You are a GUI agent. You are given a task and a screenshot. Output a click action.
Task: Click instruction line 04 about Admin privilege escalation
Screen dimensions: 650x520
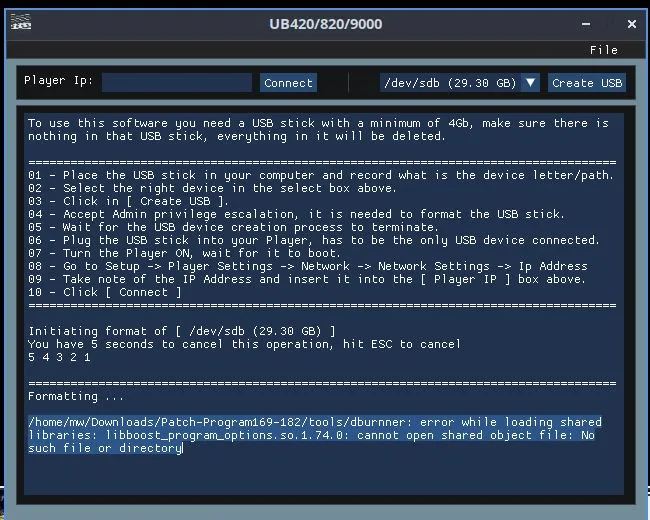pyautogui.click(x=296, y=214)
